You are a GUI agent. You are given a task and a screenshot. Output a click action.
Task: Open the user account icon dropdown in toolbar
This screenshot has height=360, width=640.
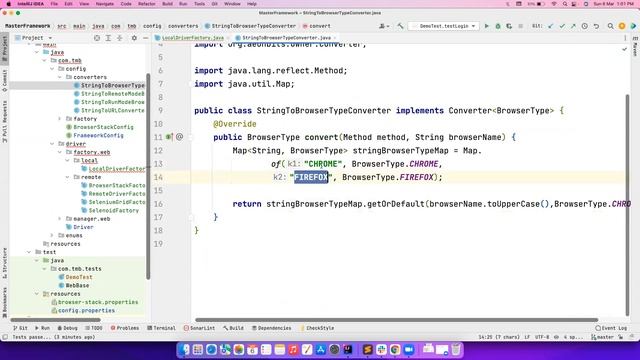383,26
